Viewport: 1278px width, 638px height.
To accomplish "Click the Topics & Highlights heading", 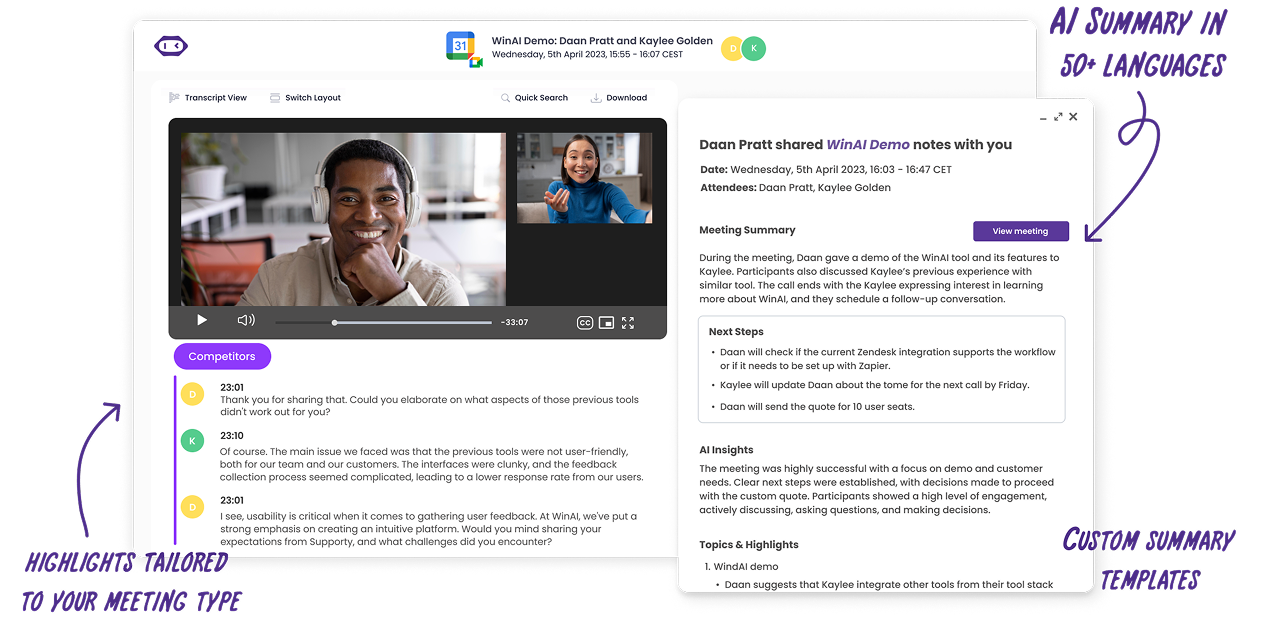I will tap(749, 545).
